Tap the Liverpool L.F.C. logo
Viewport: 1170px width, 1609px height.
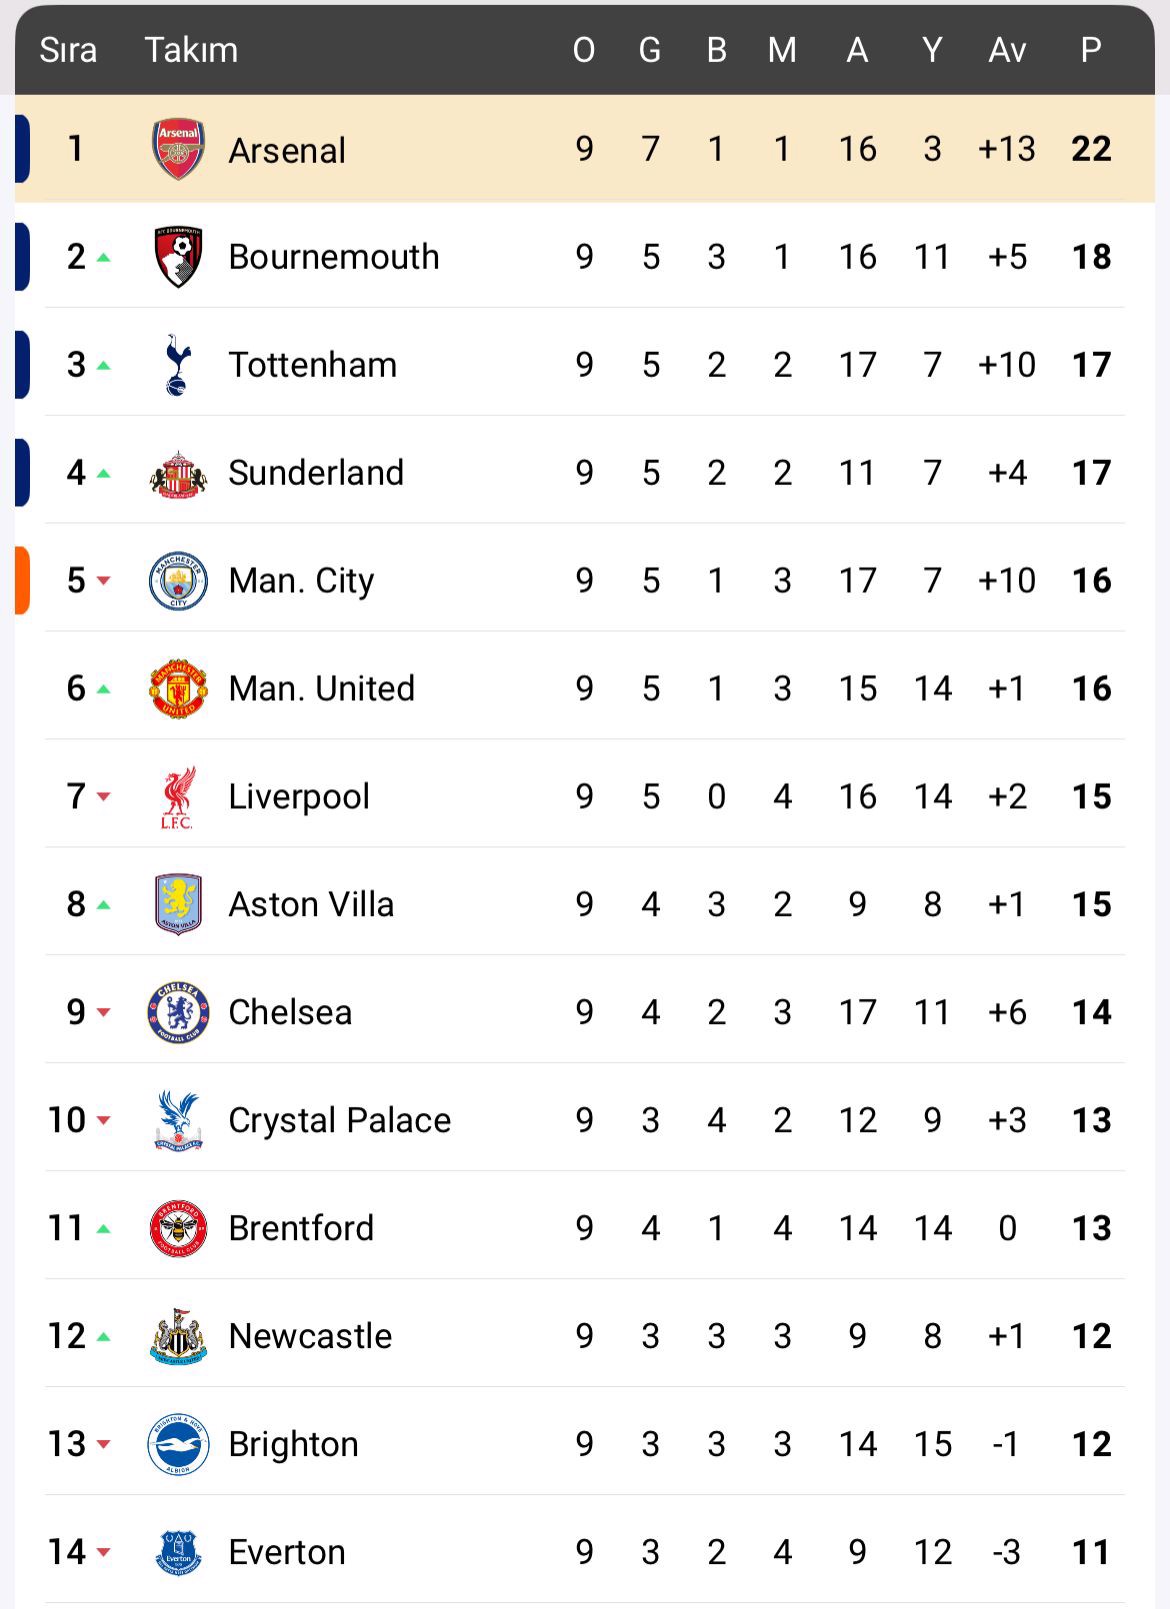pos(178,797)
